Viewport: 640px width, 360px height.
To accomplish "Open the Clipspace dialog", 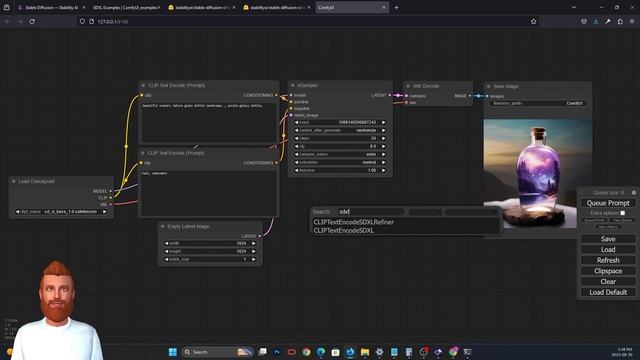I will coord(608,271).
